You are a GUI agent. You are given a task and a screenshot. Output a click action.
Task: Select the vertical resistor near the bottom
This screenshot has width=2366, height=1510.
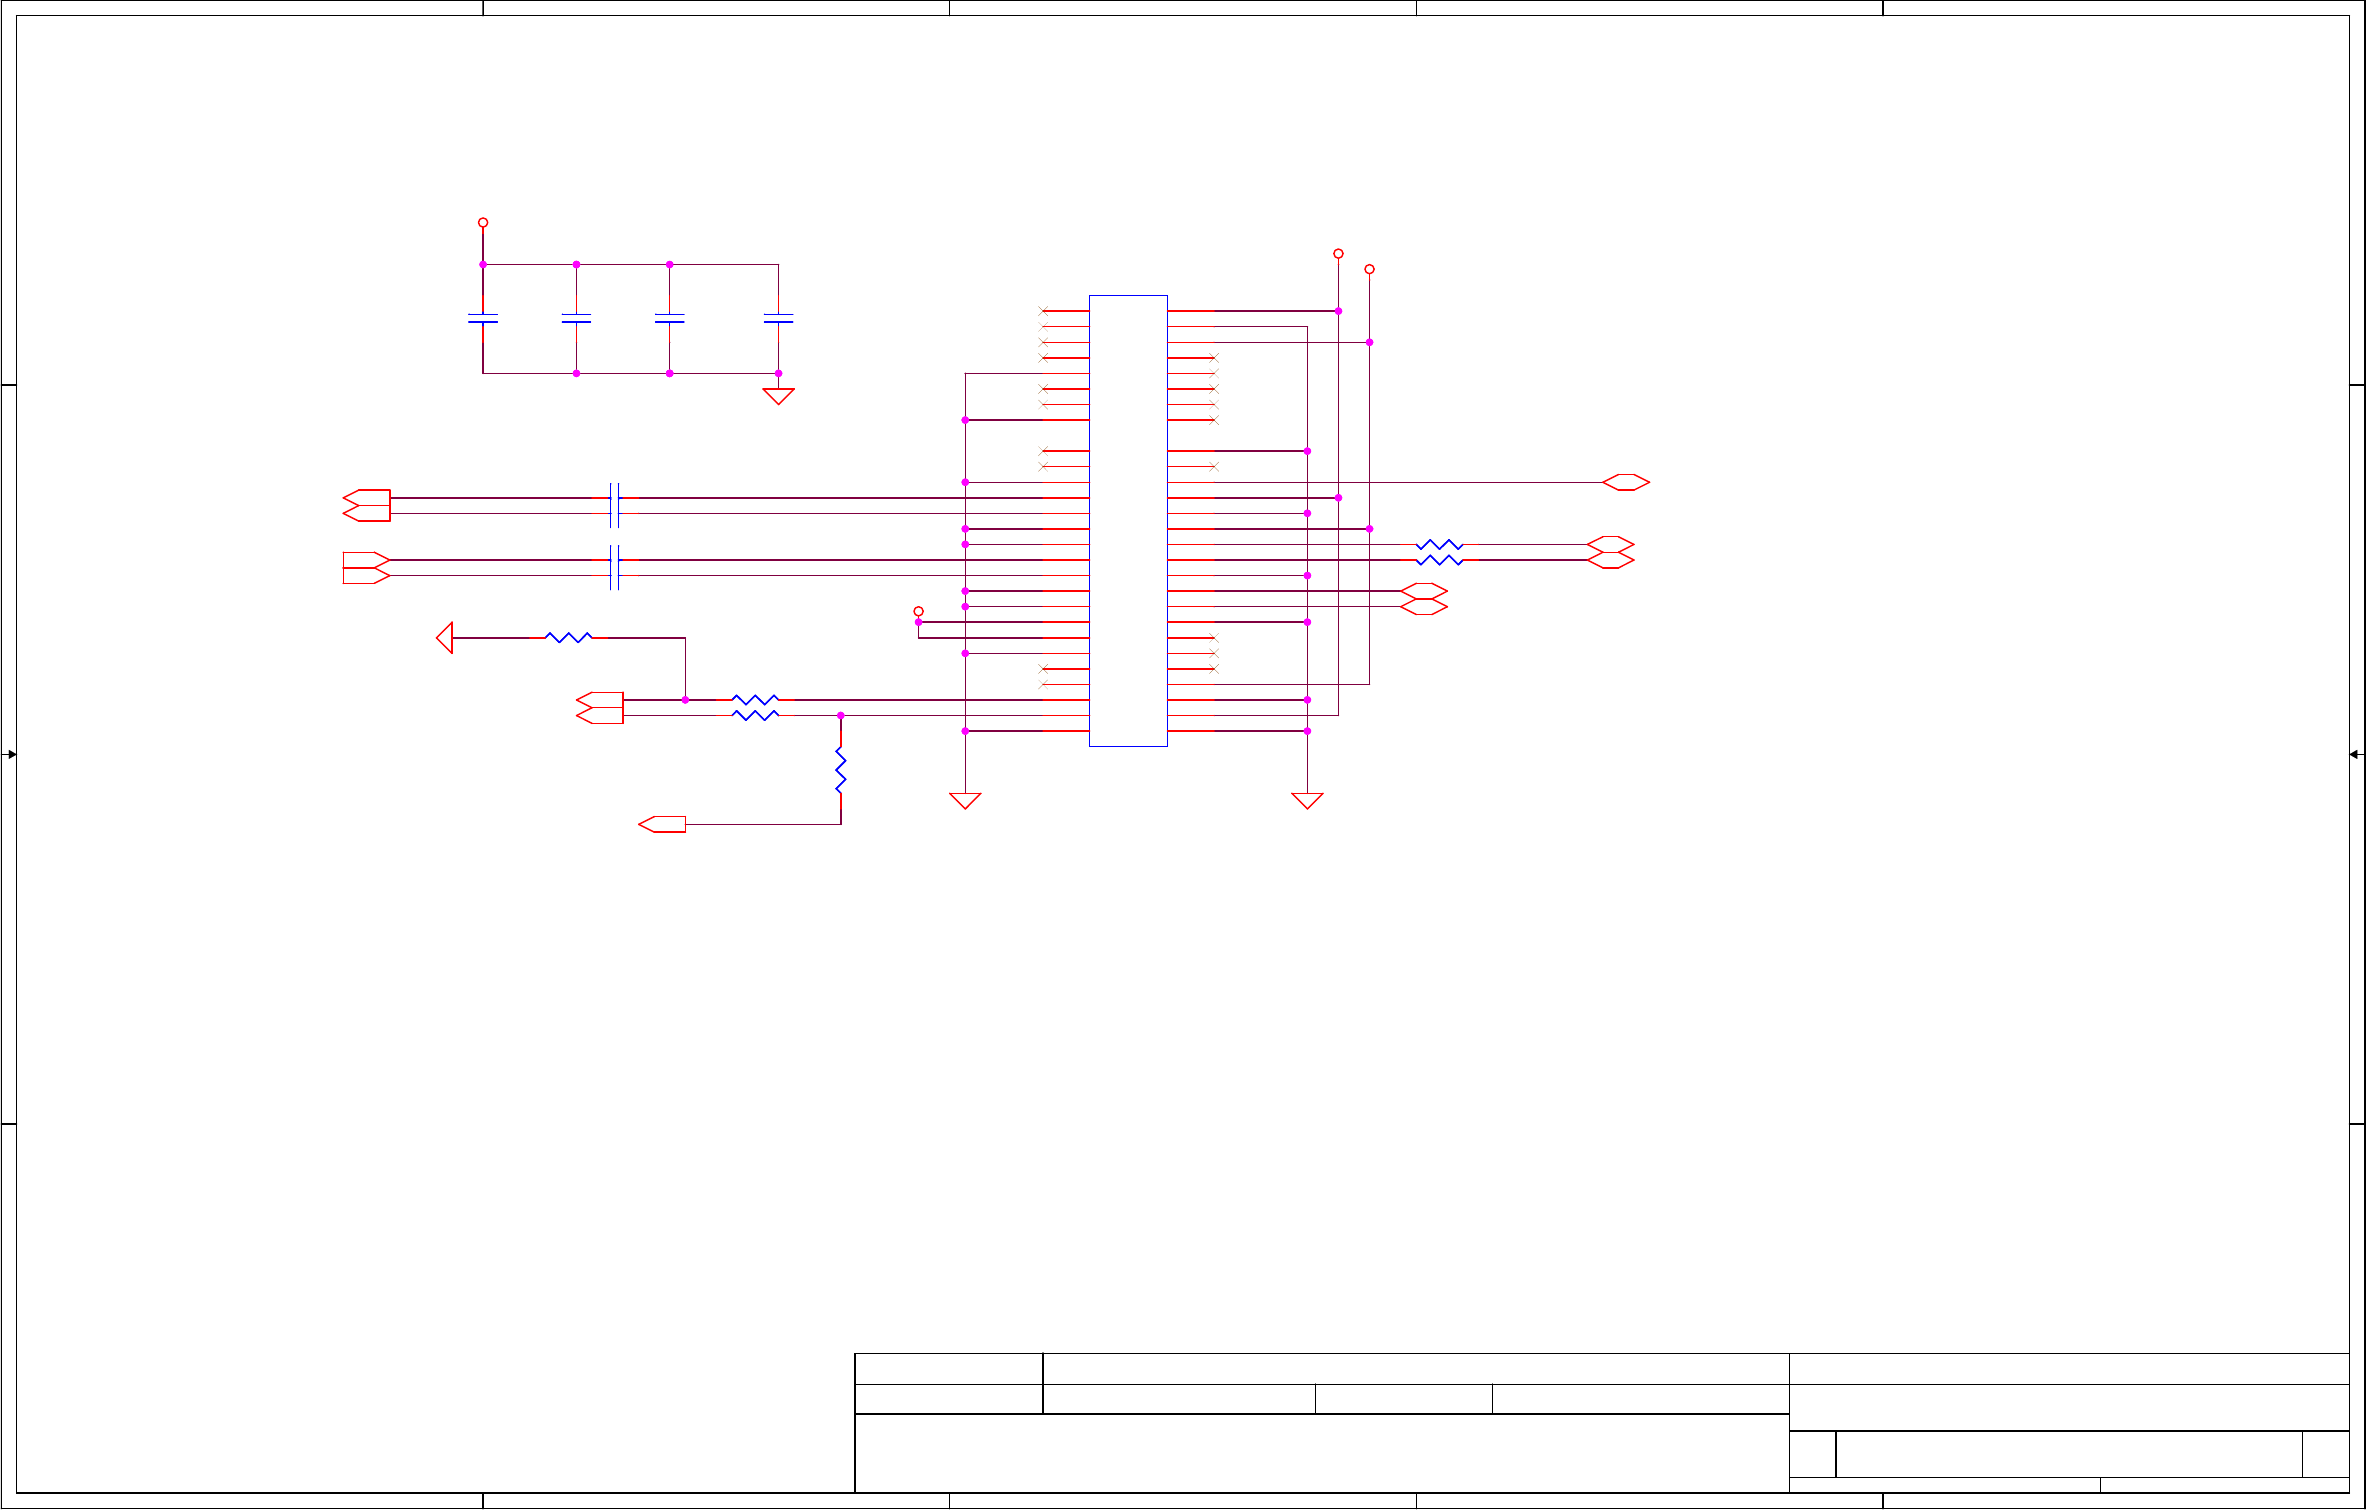(841, 770)
